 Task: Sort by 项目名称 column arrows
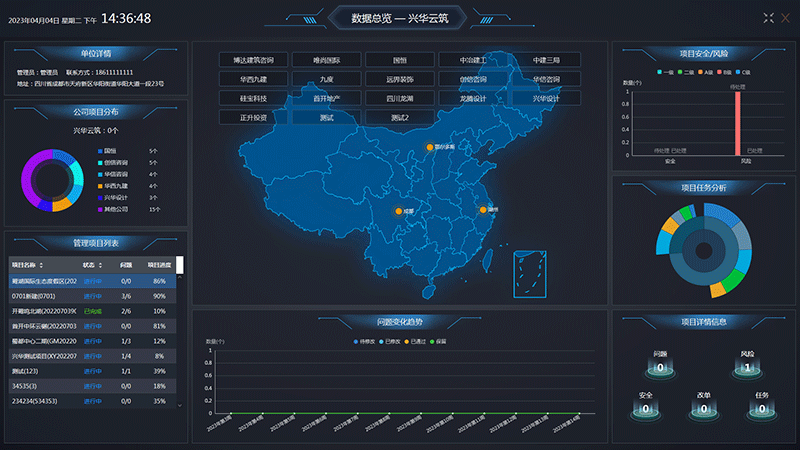point(41,265)
